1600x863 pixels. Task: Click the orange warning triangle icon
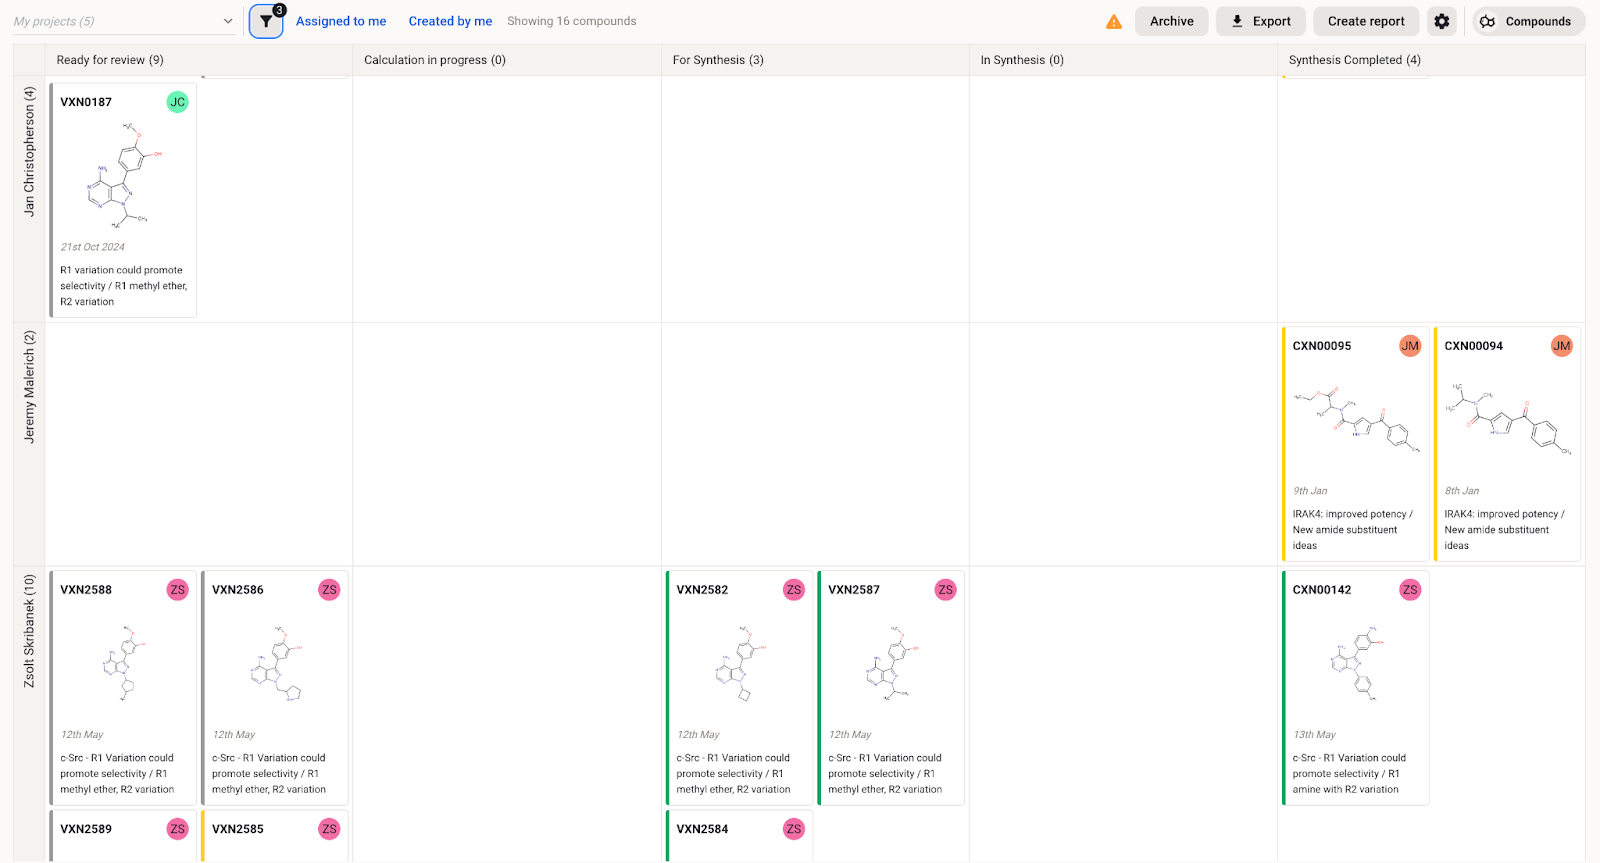pos(1113,22)
